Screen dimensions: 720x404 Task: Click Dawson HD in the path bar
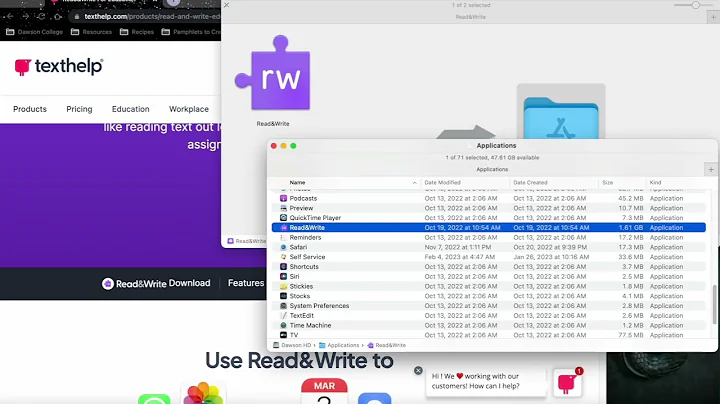click(x=292, y=345)
